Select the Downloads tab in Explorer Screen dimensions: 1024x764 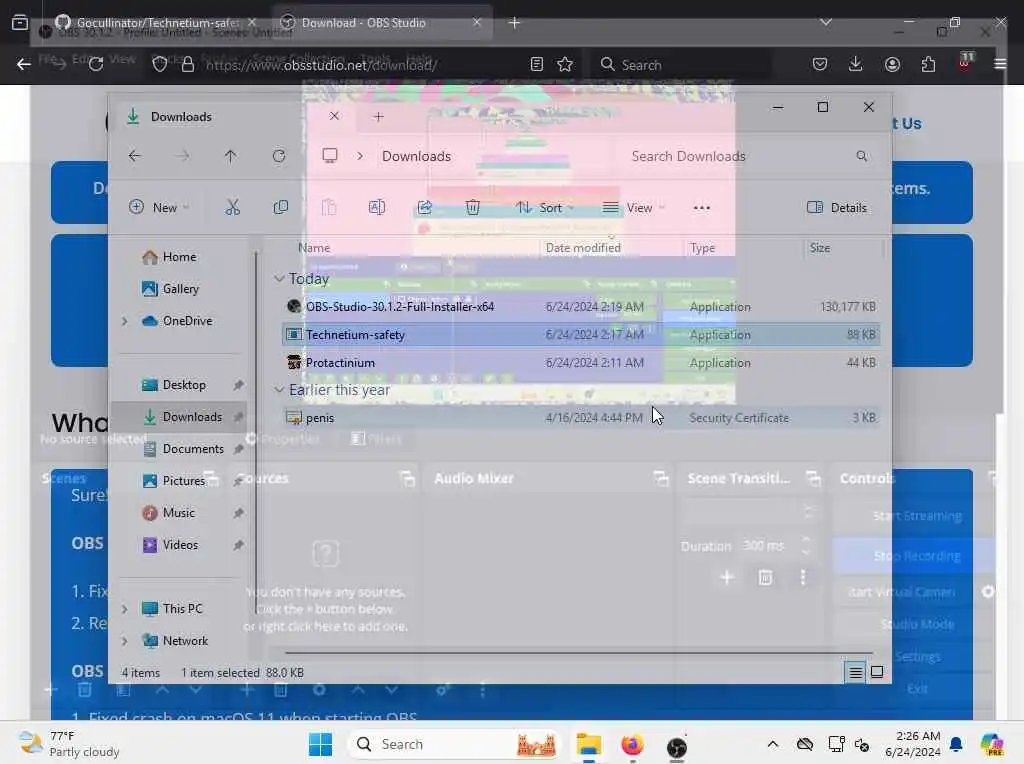click(x=231, y=117)
